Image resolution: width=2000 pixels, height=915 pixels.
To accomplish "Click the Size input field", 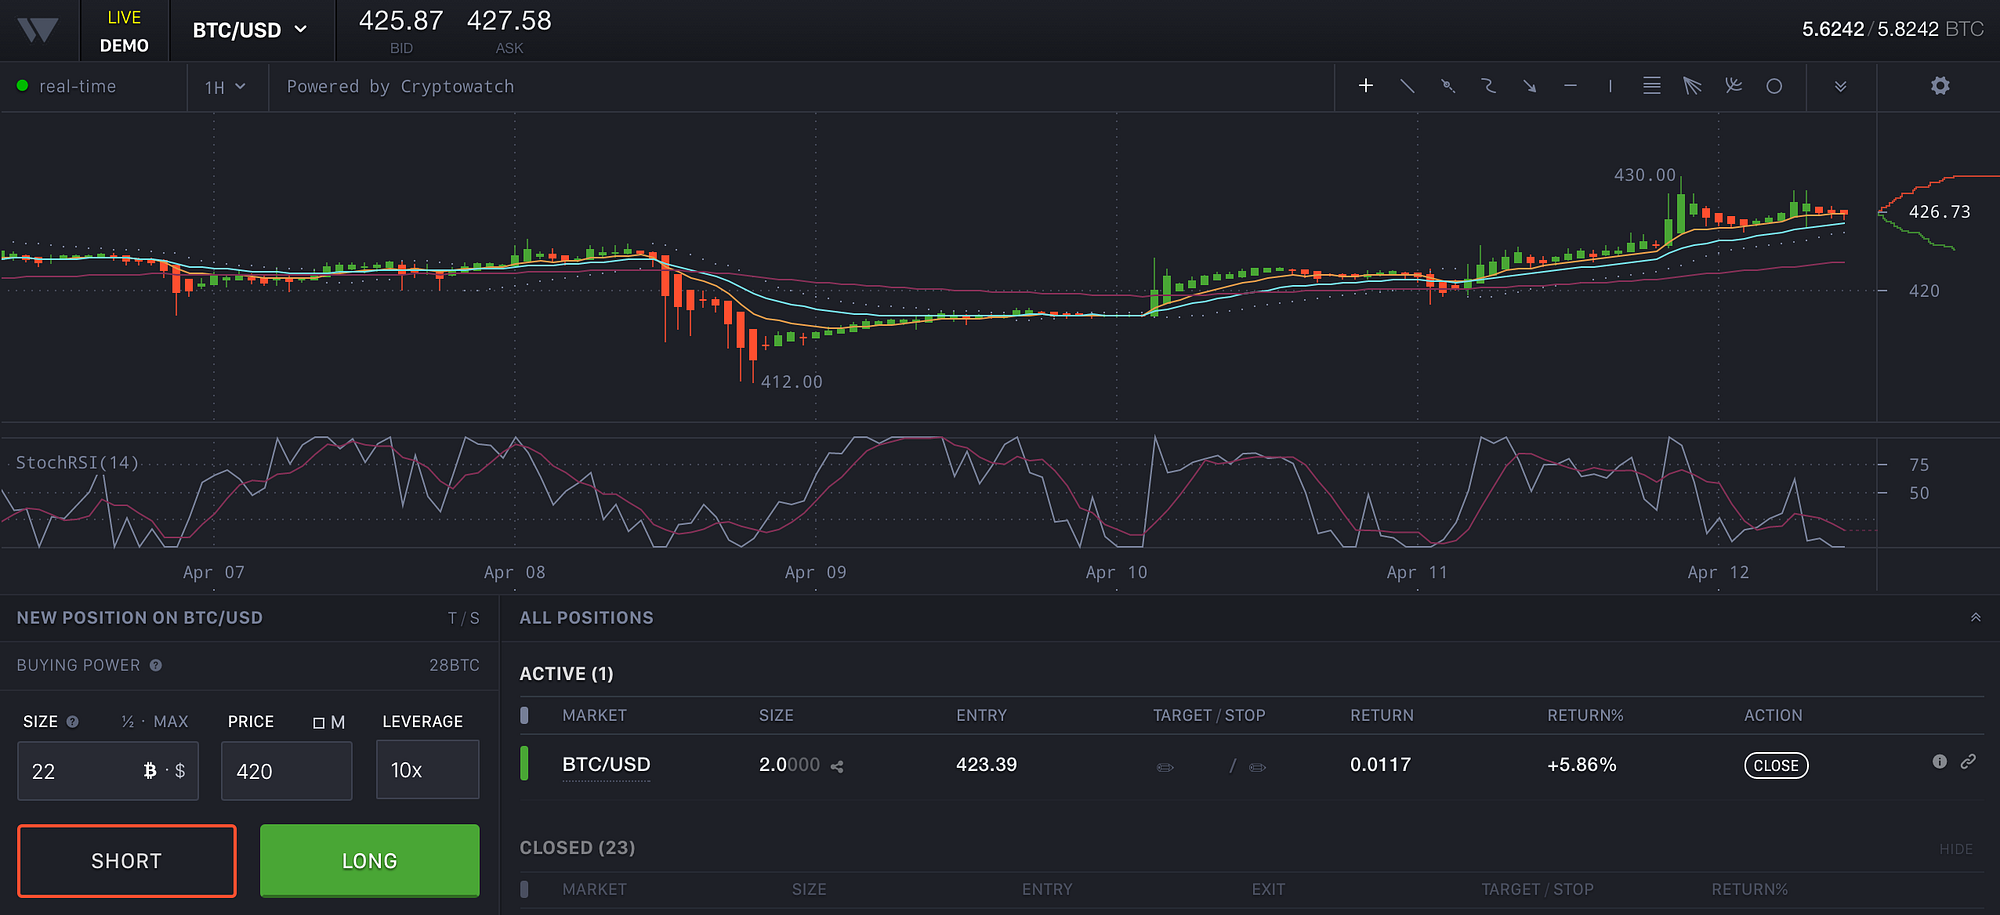I will (x=108, y=771).
